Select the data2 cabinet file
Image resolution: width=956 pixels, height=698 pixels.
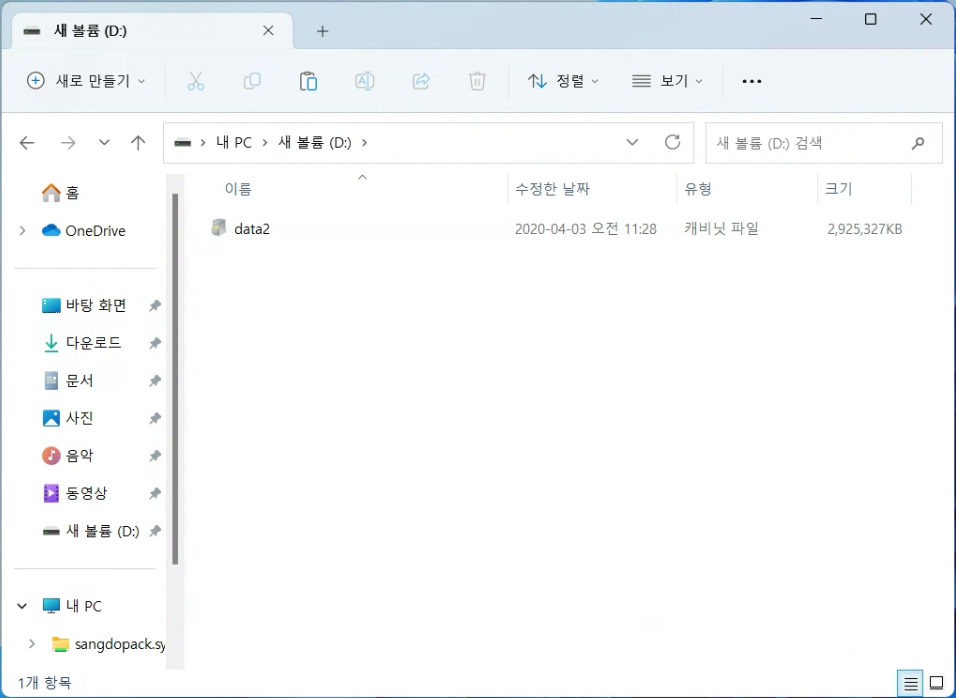point(252,229)
